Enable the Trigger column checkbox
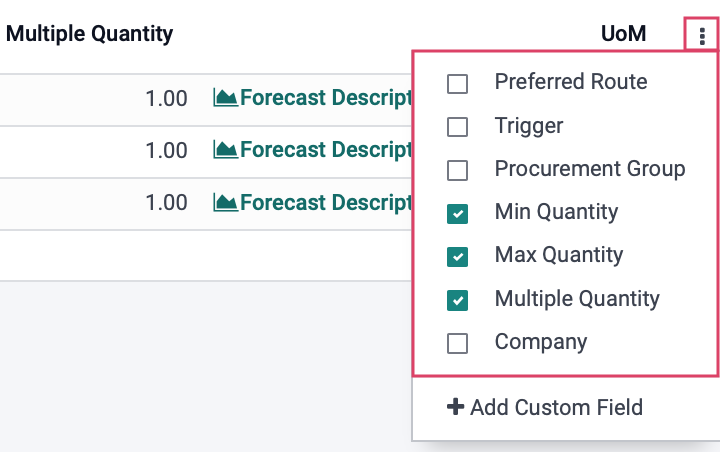 tap(457, 127)
